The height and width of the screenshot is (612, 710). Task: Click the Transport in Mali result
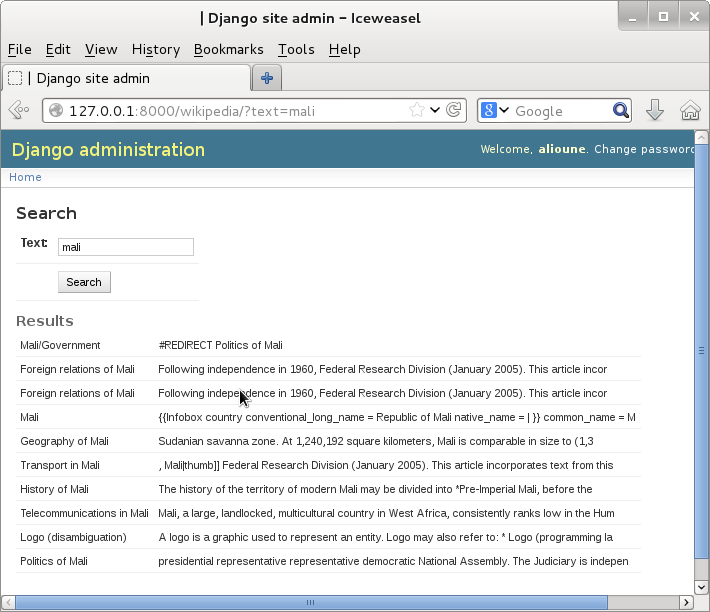60,465
